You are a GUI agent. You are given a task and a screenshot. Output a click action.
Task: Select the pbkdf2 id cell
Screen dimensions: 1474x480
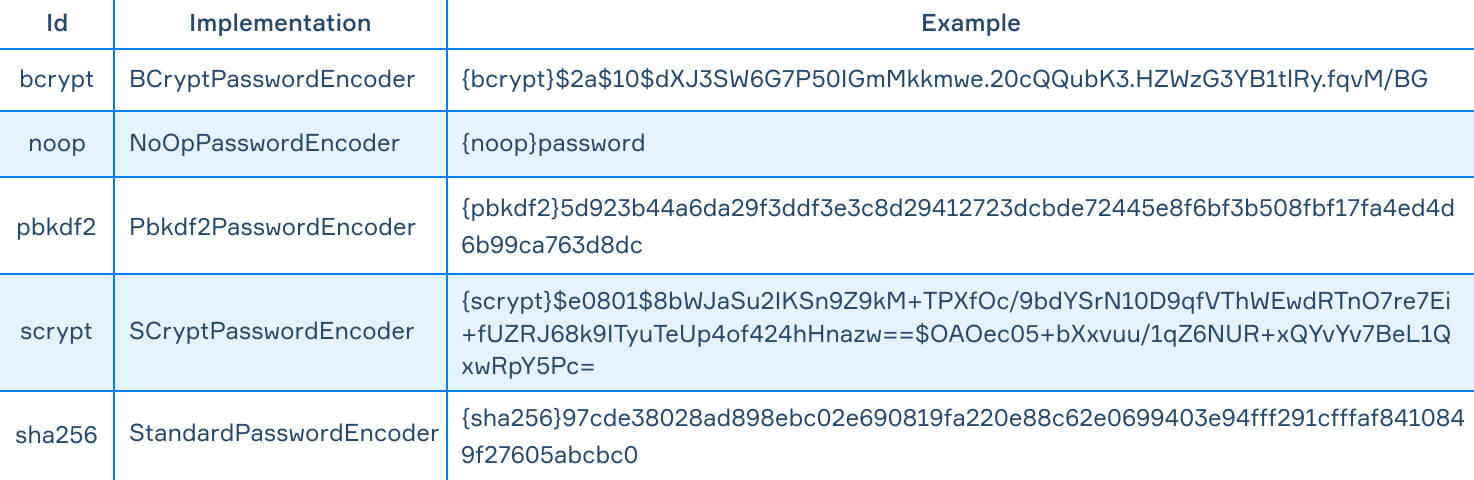click(x=57, y=227)
